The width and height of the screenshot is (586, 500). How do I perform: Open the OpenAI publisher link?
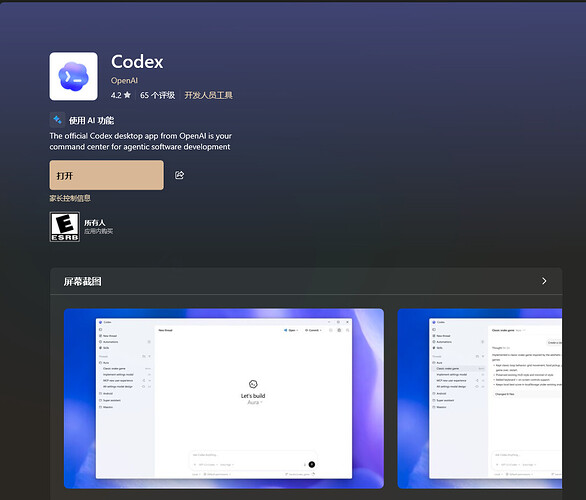point(124,80)
